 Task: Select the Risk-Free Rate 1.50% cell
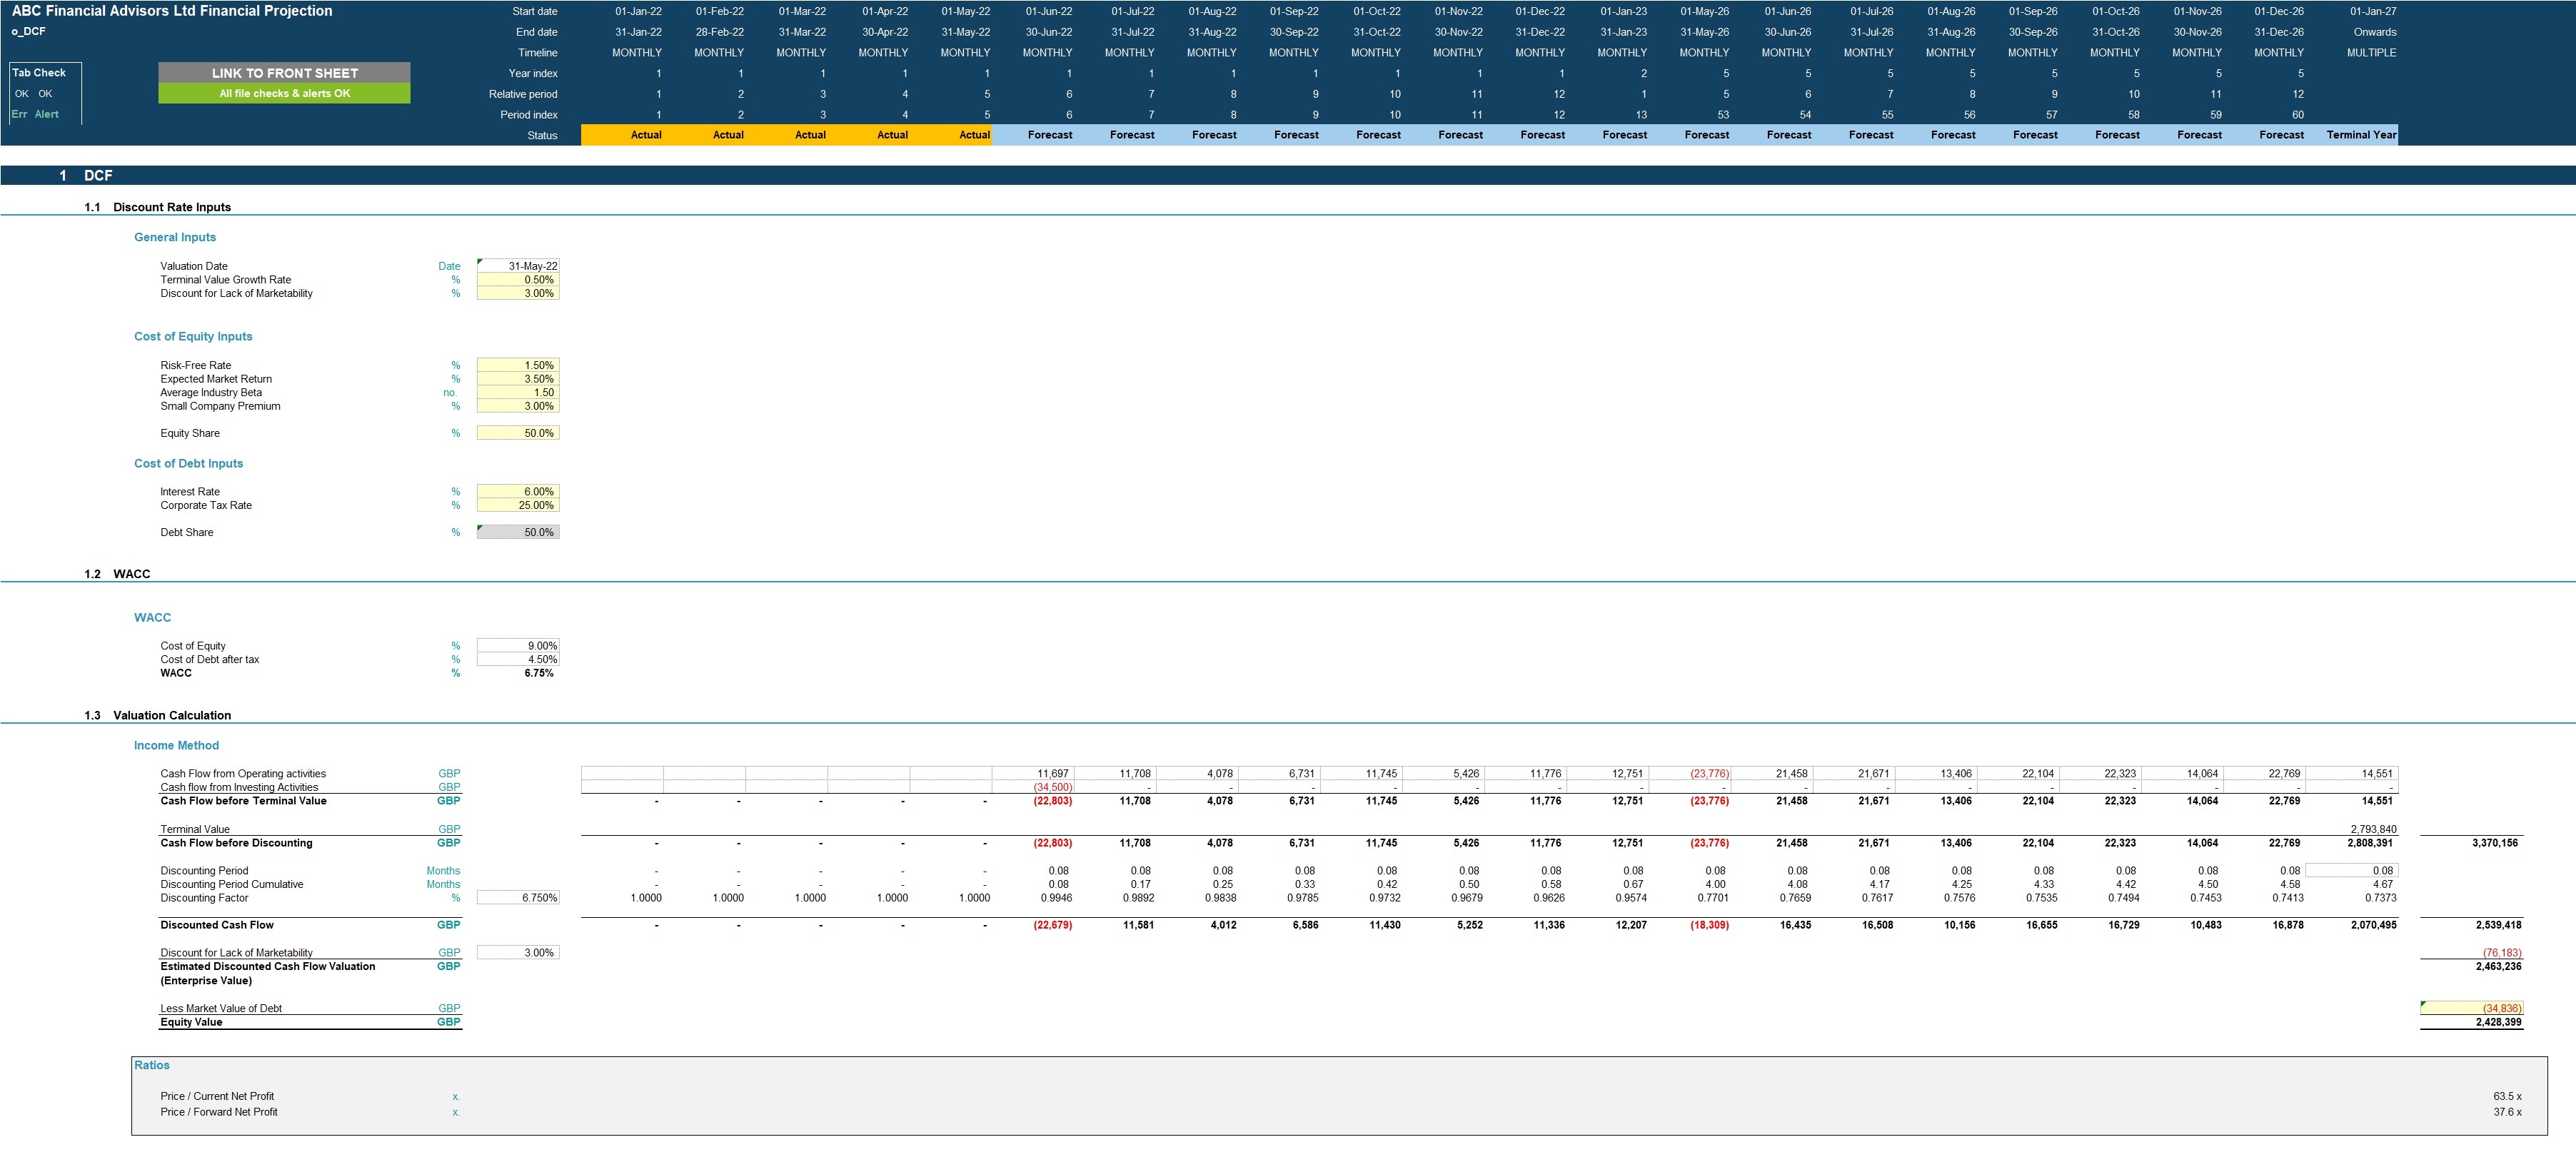(518, 365)
